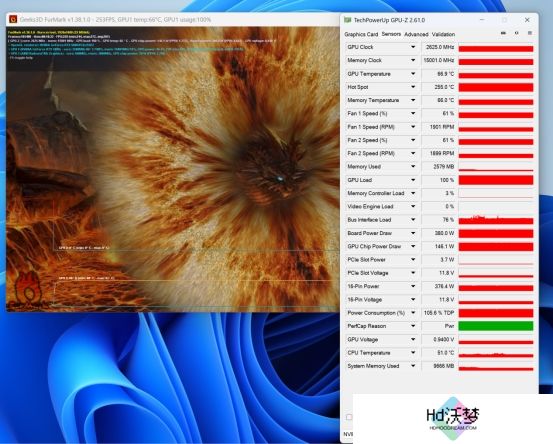Click the Memory Clock value 15001.0 MHz
553x444 pixels.
pos(438,60)
